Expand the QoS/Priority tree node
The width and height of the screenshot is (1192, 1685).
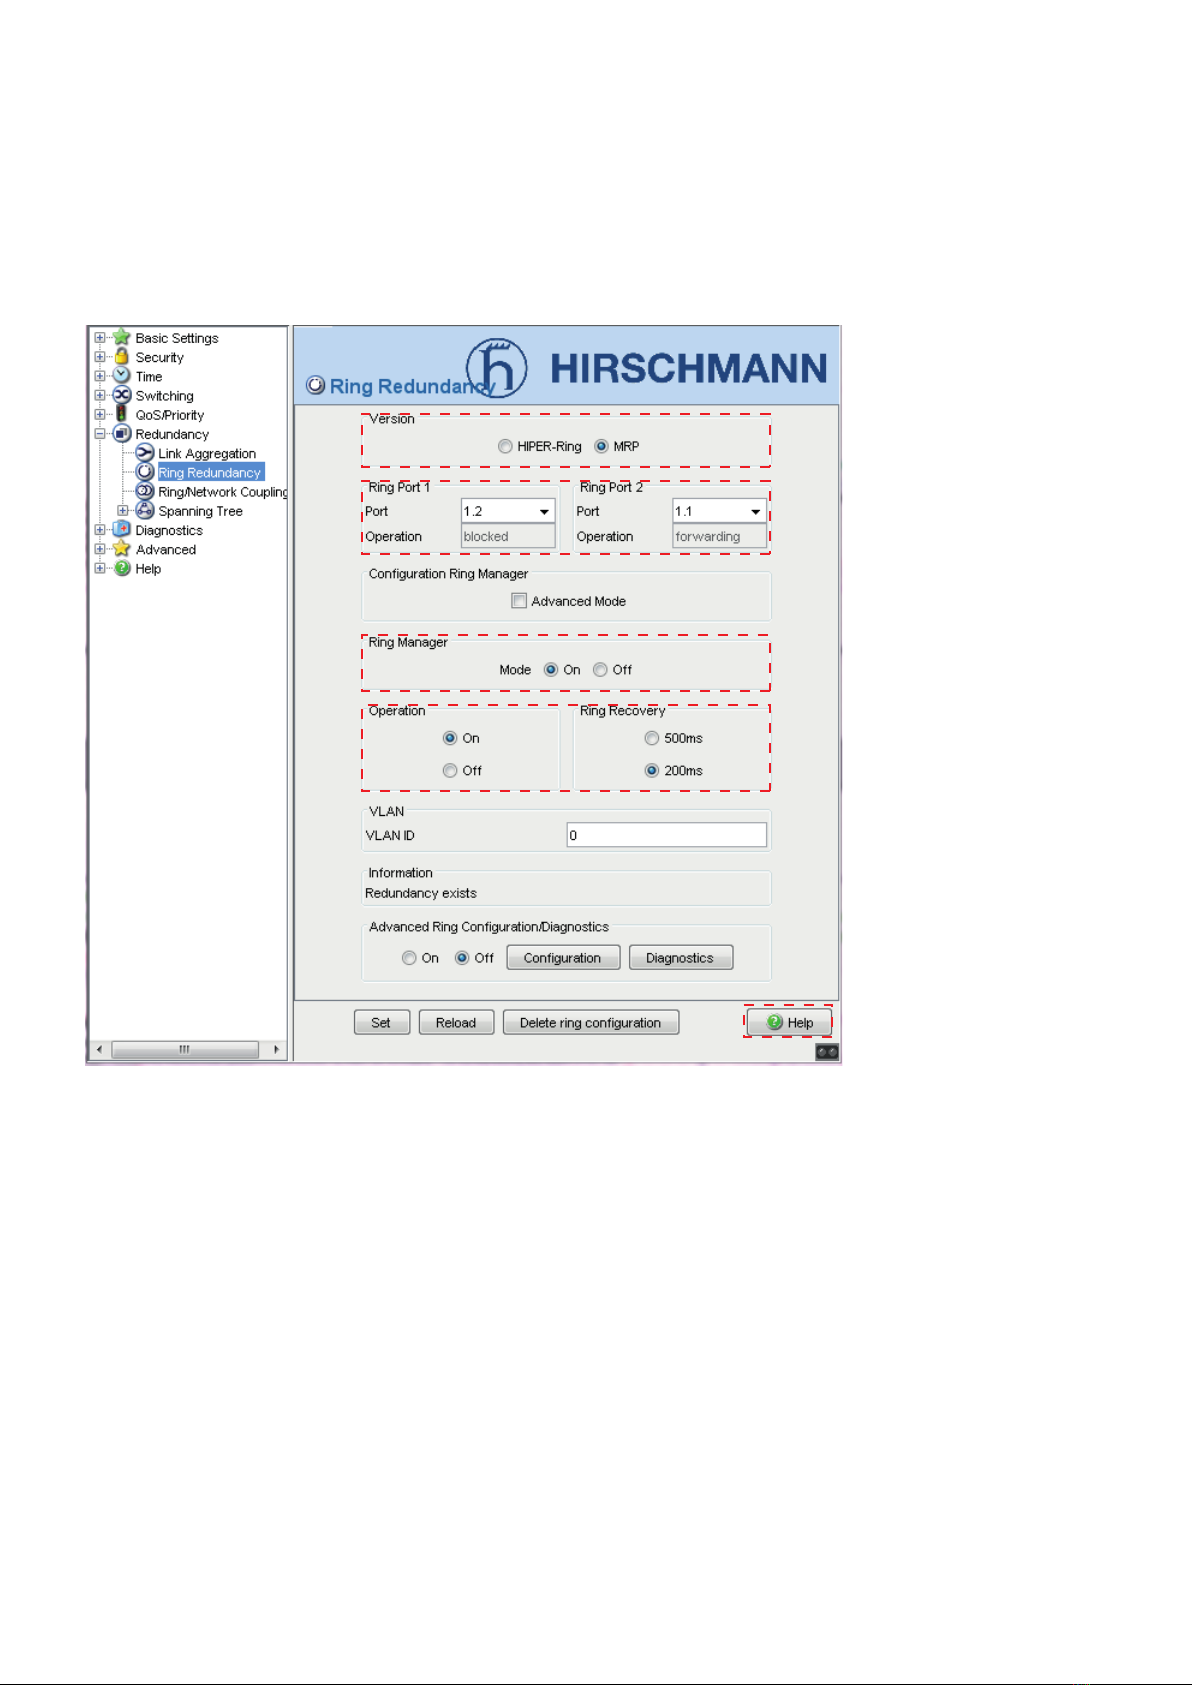tap(100, 414)
